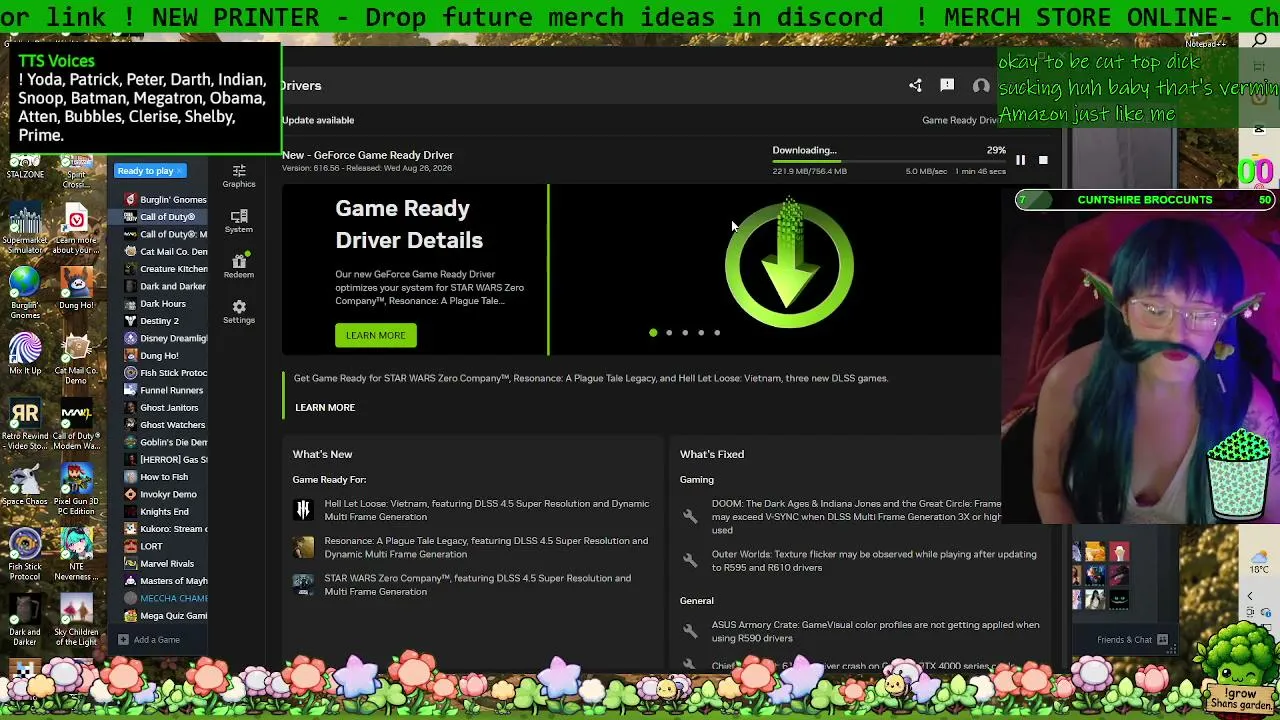Select the fourth carousel dot

[x=701, y=333]
